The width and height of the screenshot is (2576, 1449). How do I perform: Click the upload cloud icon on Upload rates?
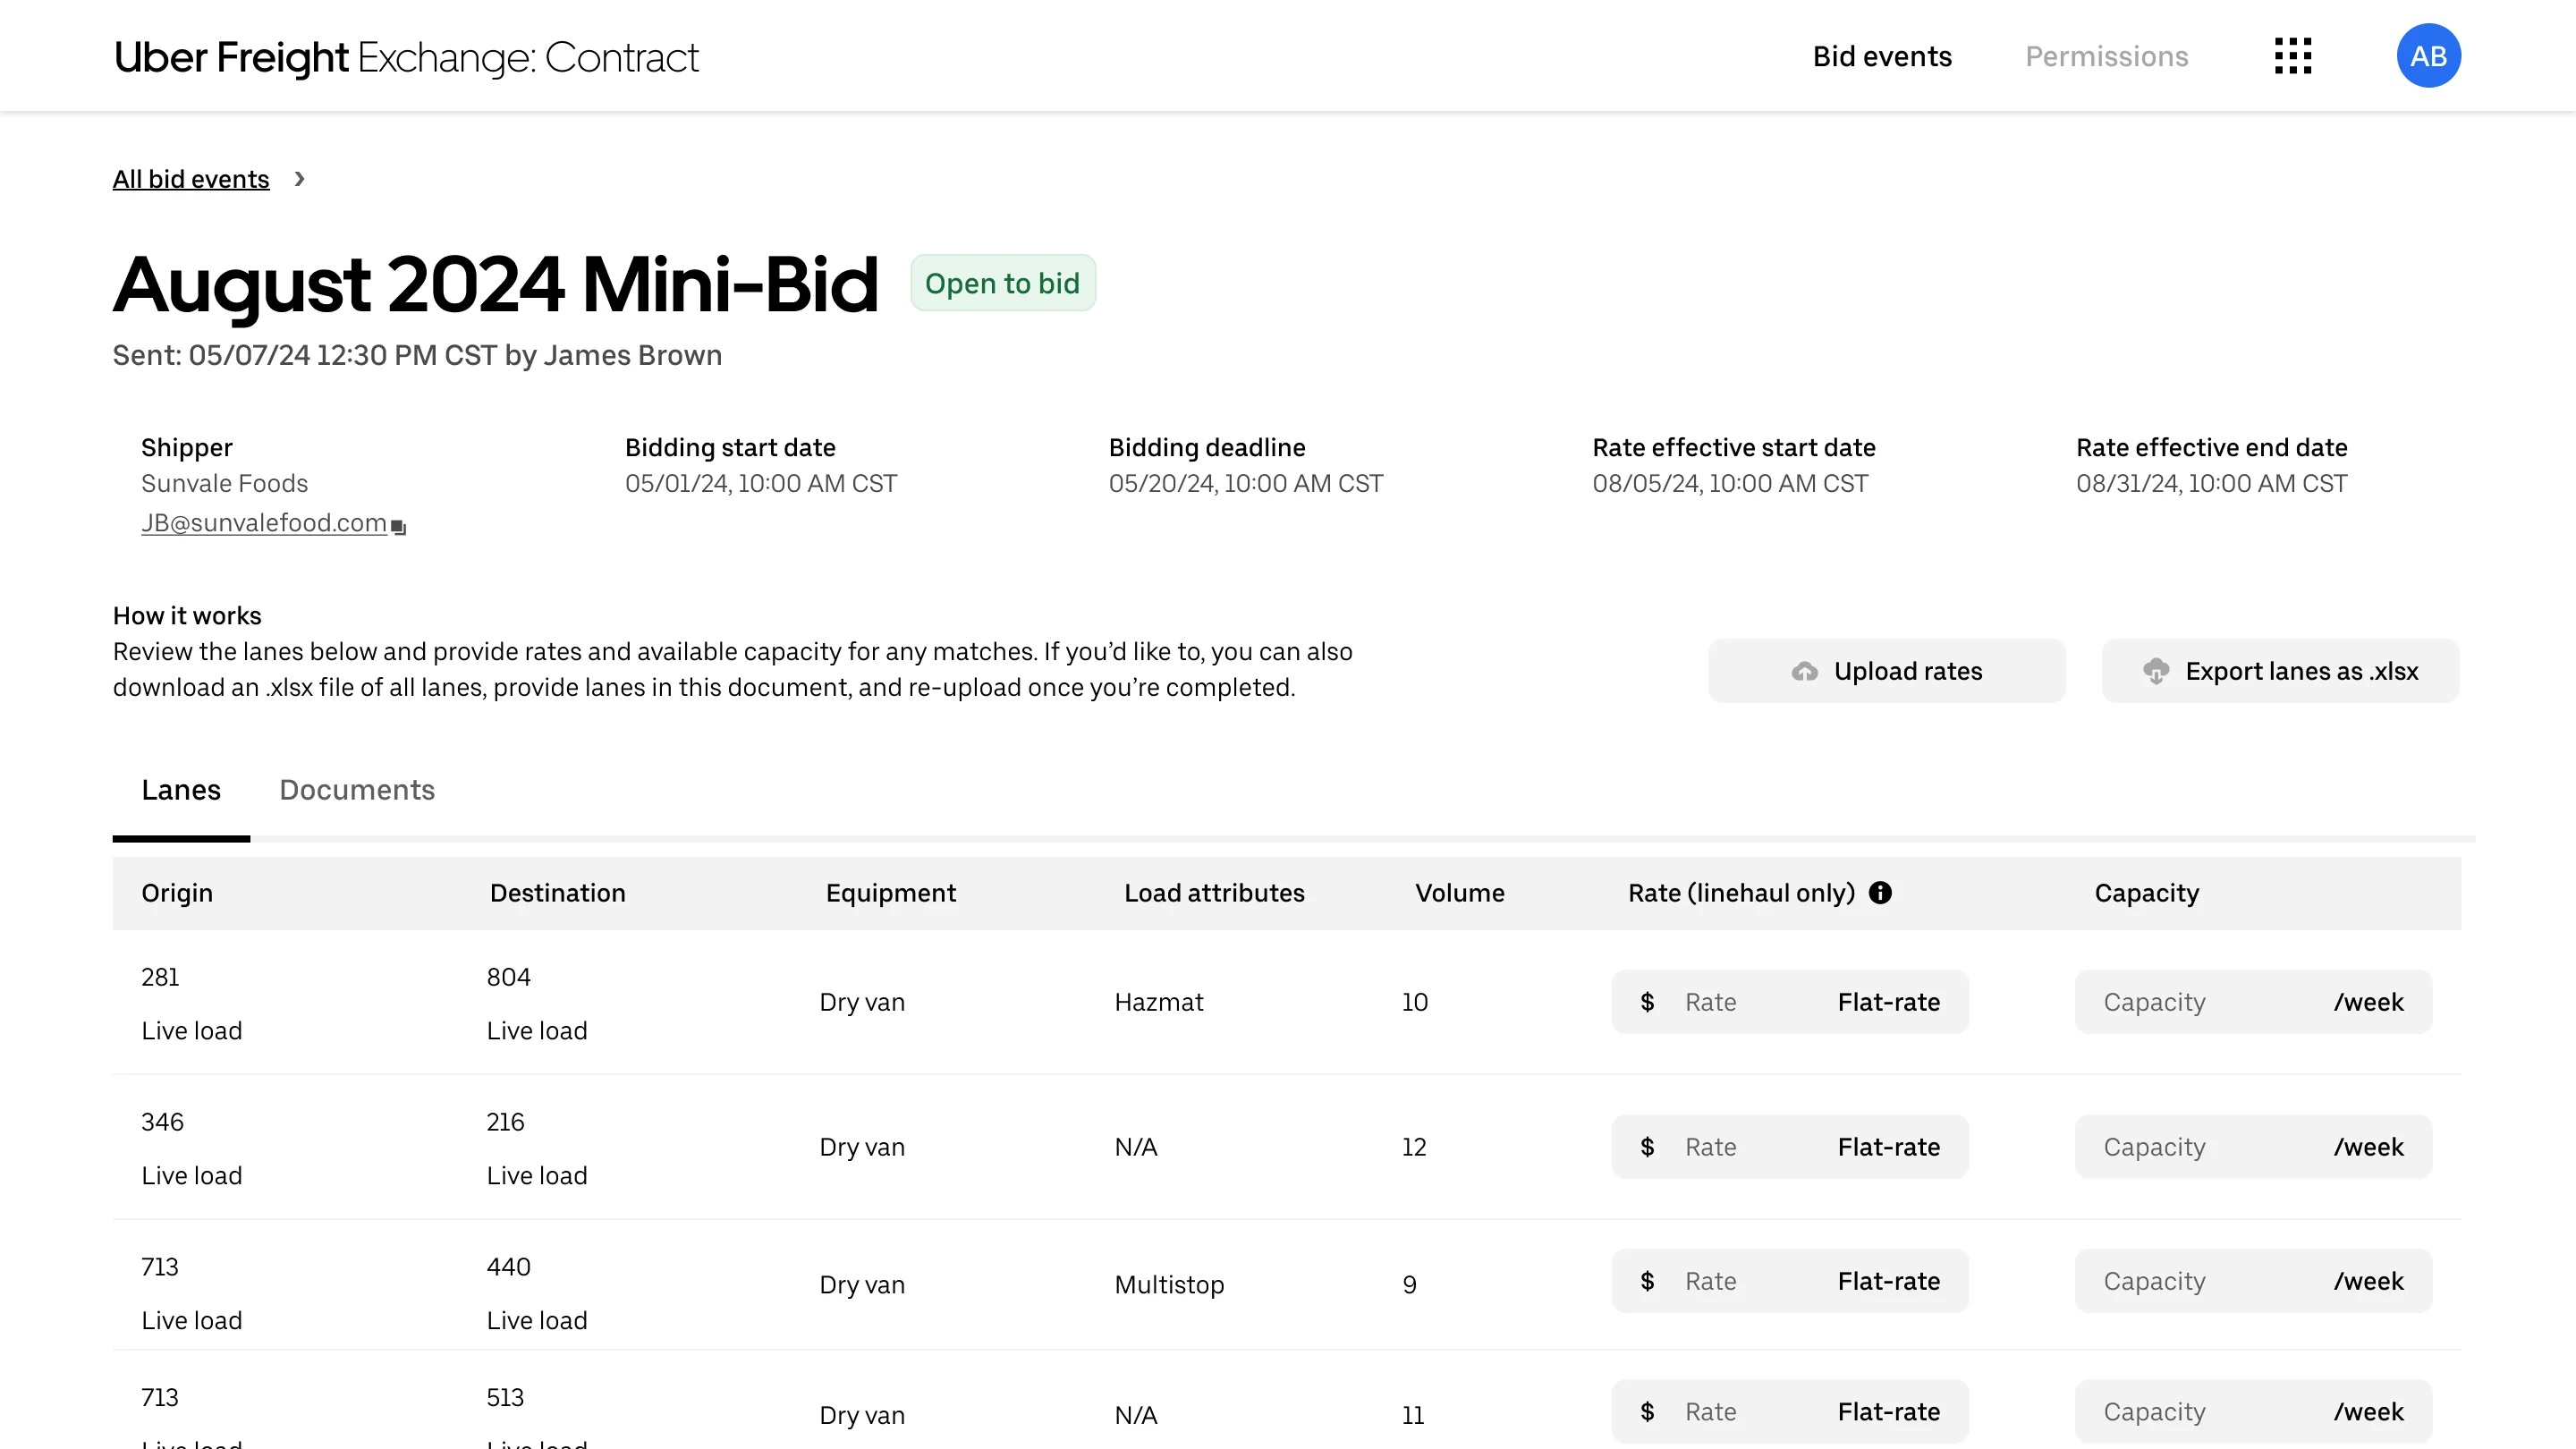[x=1805, y=671]
